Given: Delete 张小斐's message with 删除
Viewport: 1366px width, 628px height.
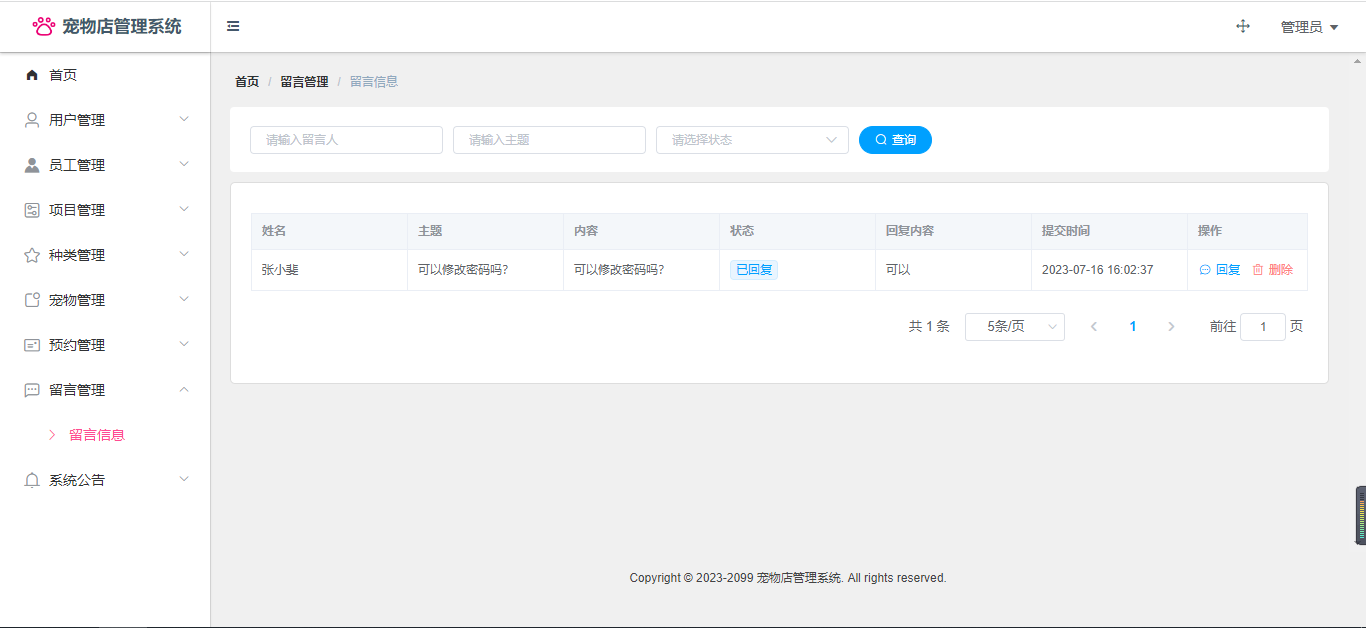Looking at the screenshot, I should (x=1273, y=270).
